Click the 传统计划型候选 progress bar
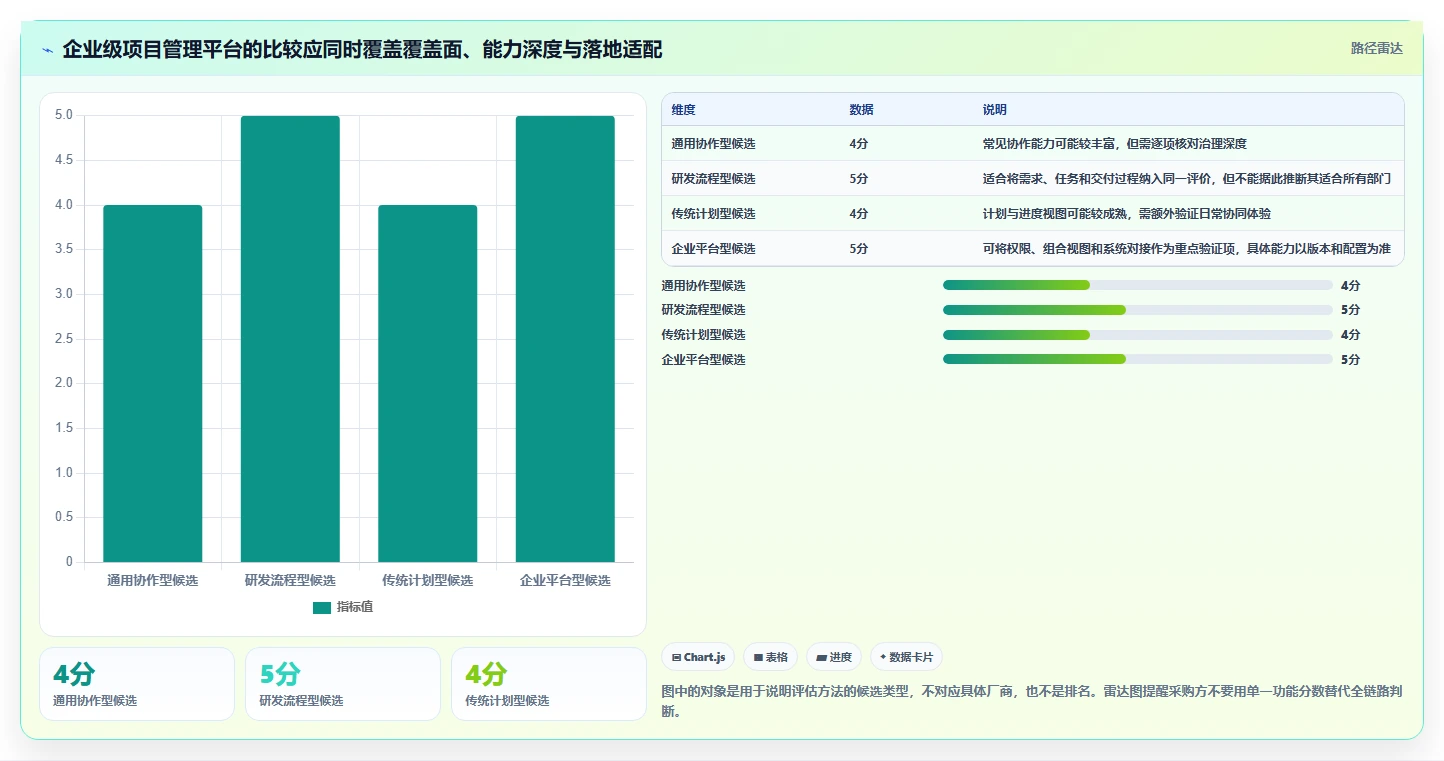This screenshot has width=1444, height=761. 1137,335
